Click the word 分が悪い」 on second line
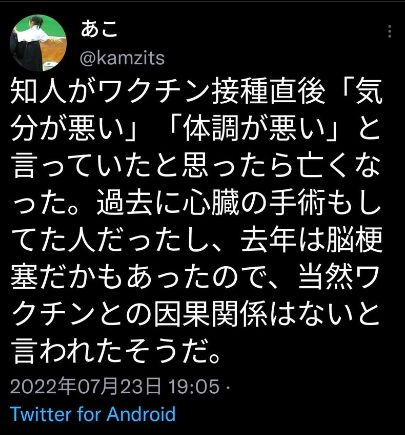This screenshot has height=435, width=405. coord(83,128)
